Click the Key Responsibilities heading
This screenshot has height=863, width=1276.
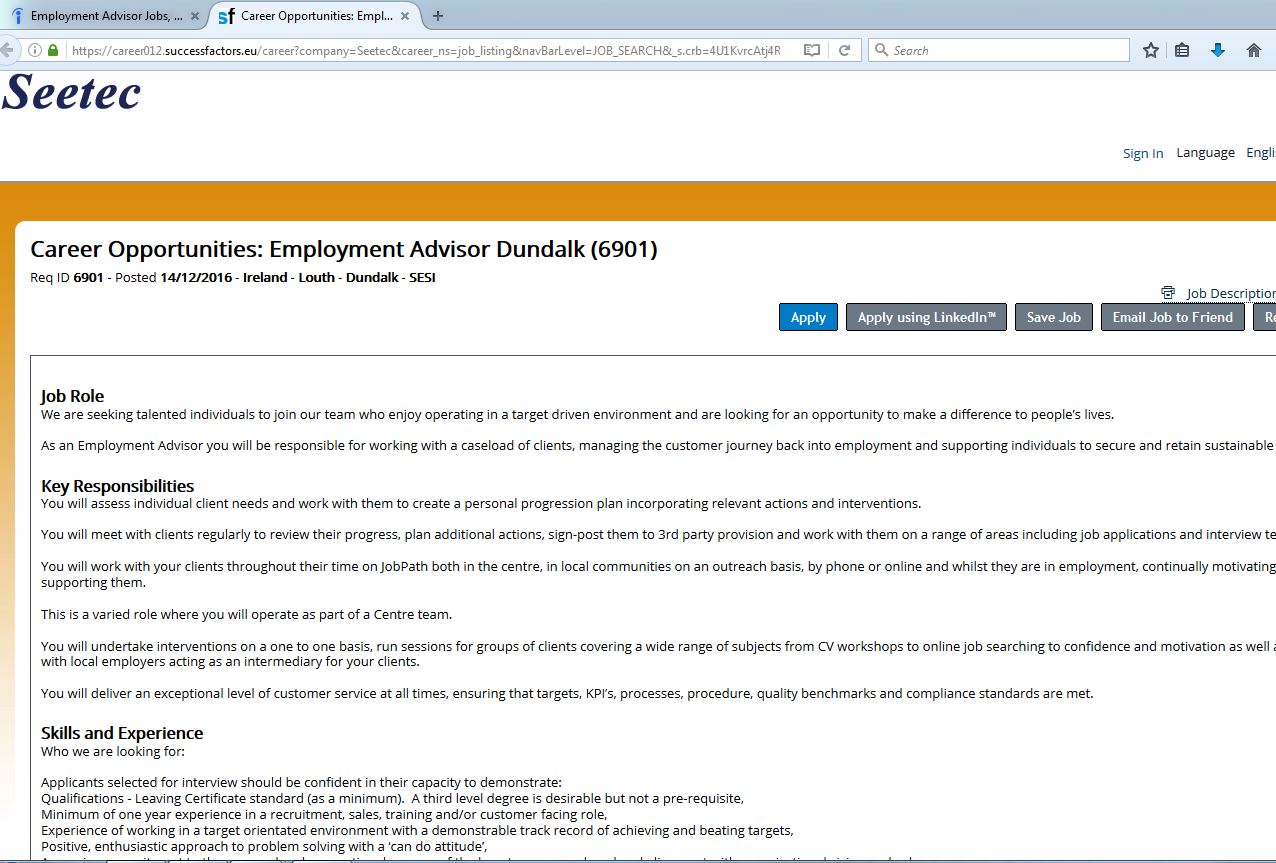117,486
